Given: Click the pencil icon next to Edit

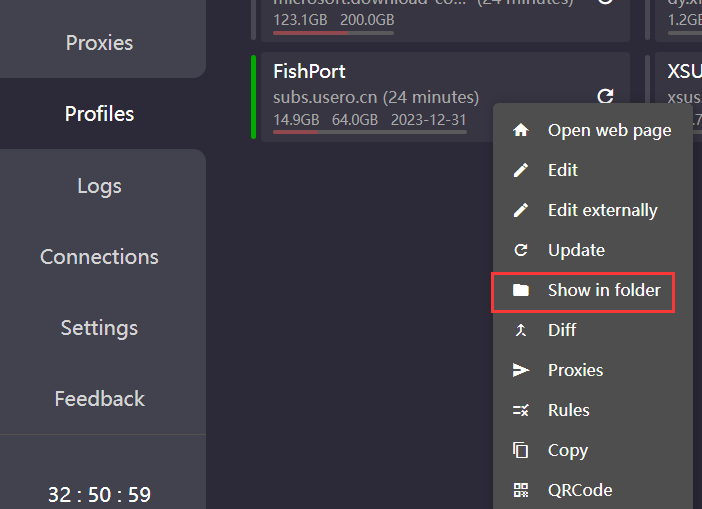Looking at the screenshot, I should pos(520,170).
